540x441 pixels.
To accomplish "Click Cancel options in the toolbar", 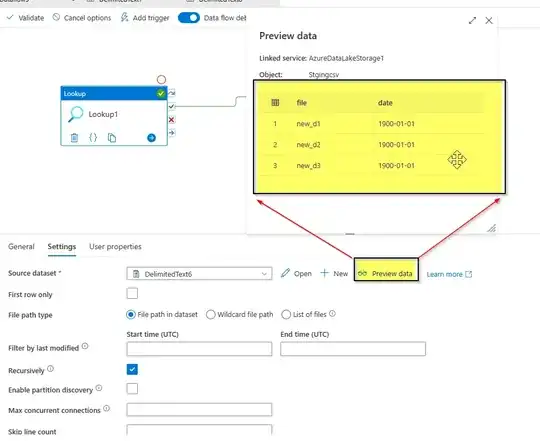I will click(82, 18).
